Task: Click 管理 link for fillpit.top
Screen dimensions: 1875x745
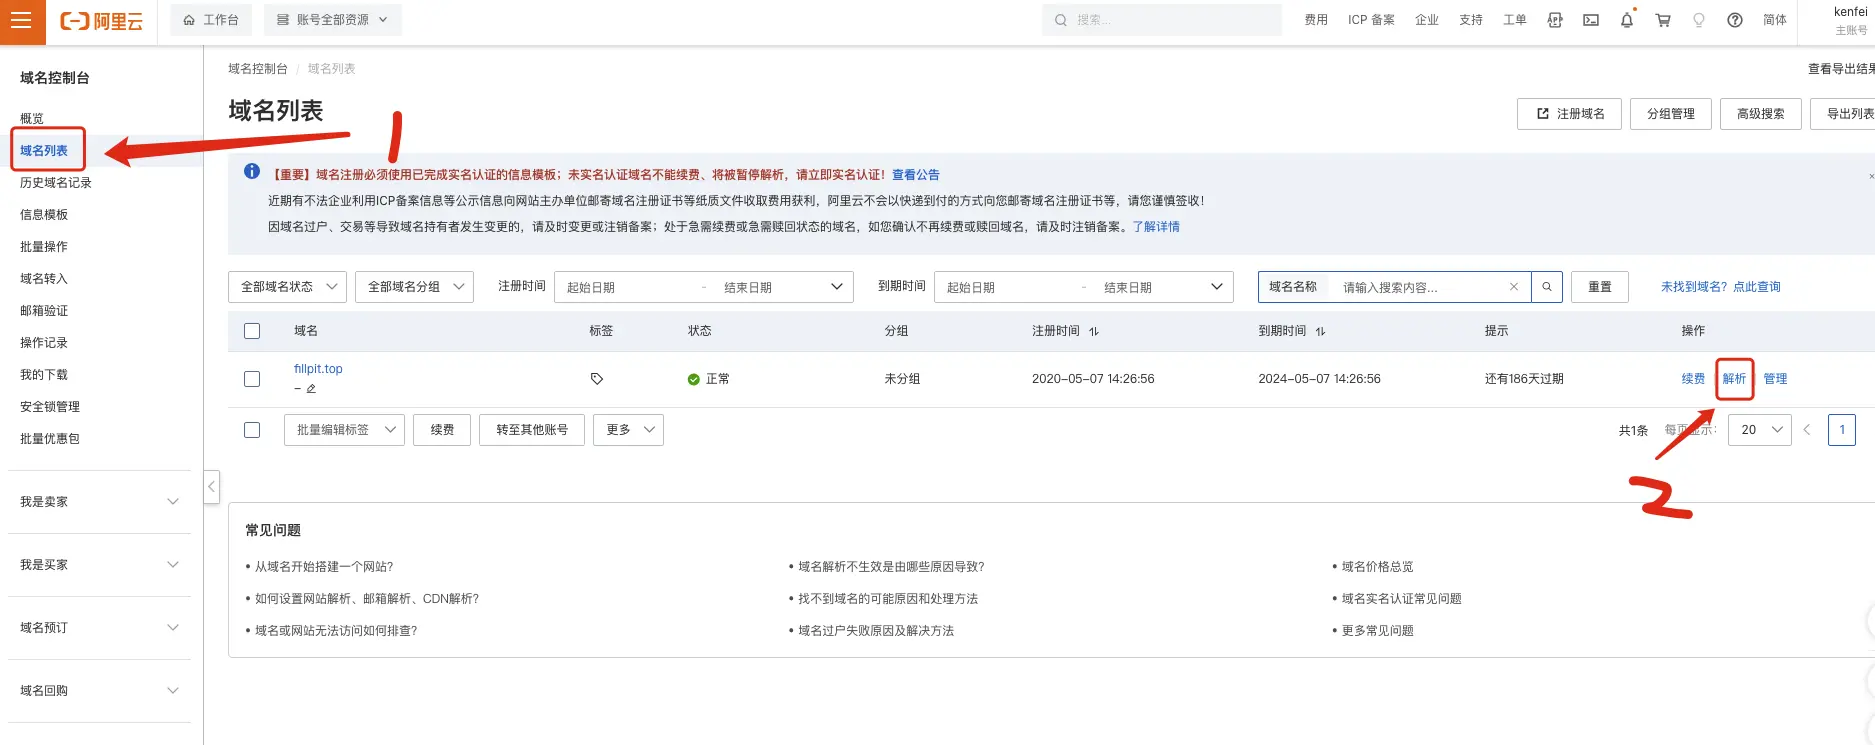Action: coord(1775,379)
